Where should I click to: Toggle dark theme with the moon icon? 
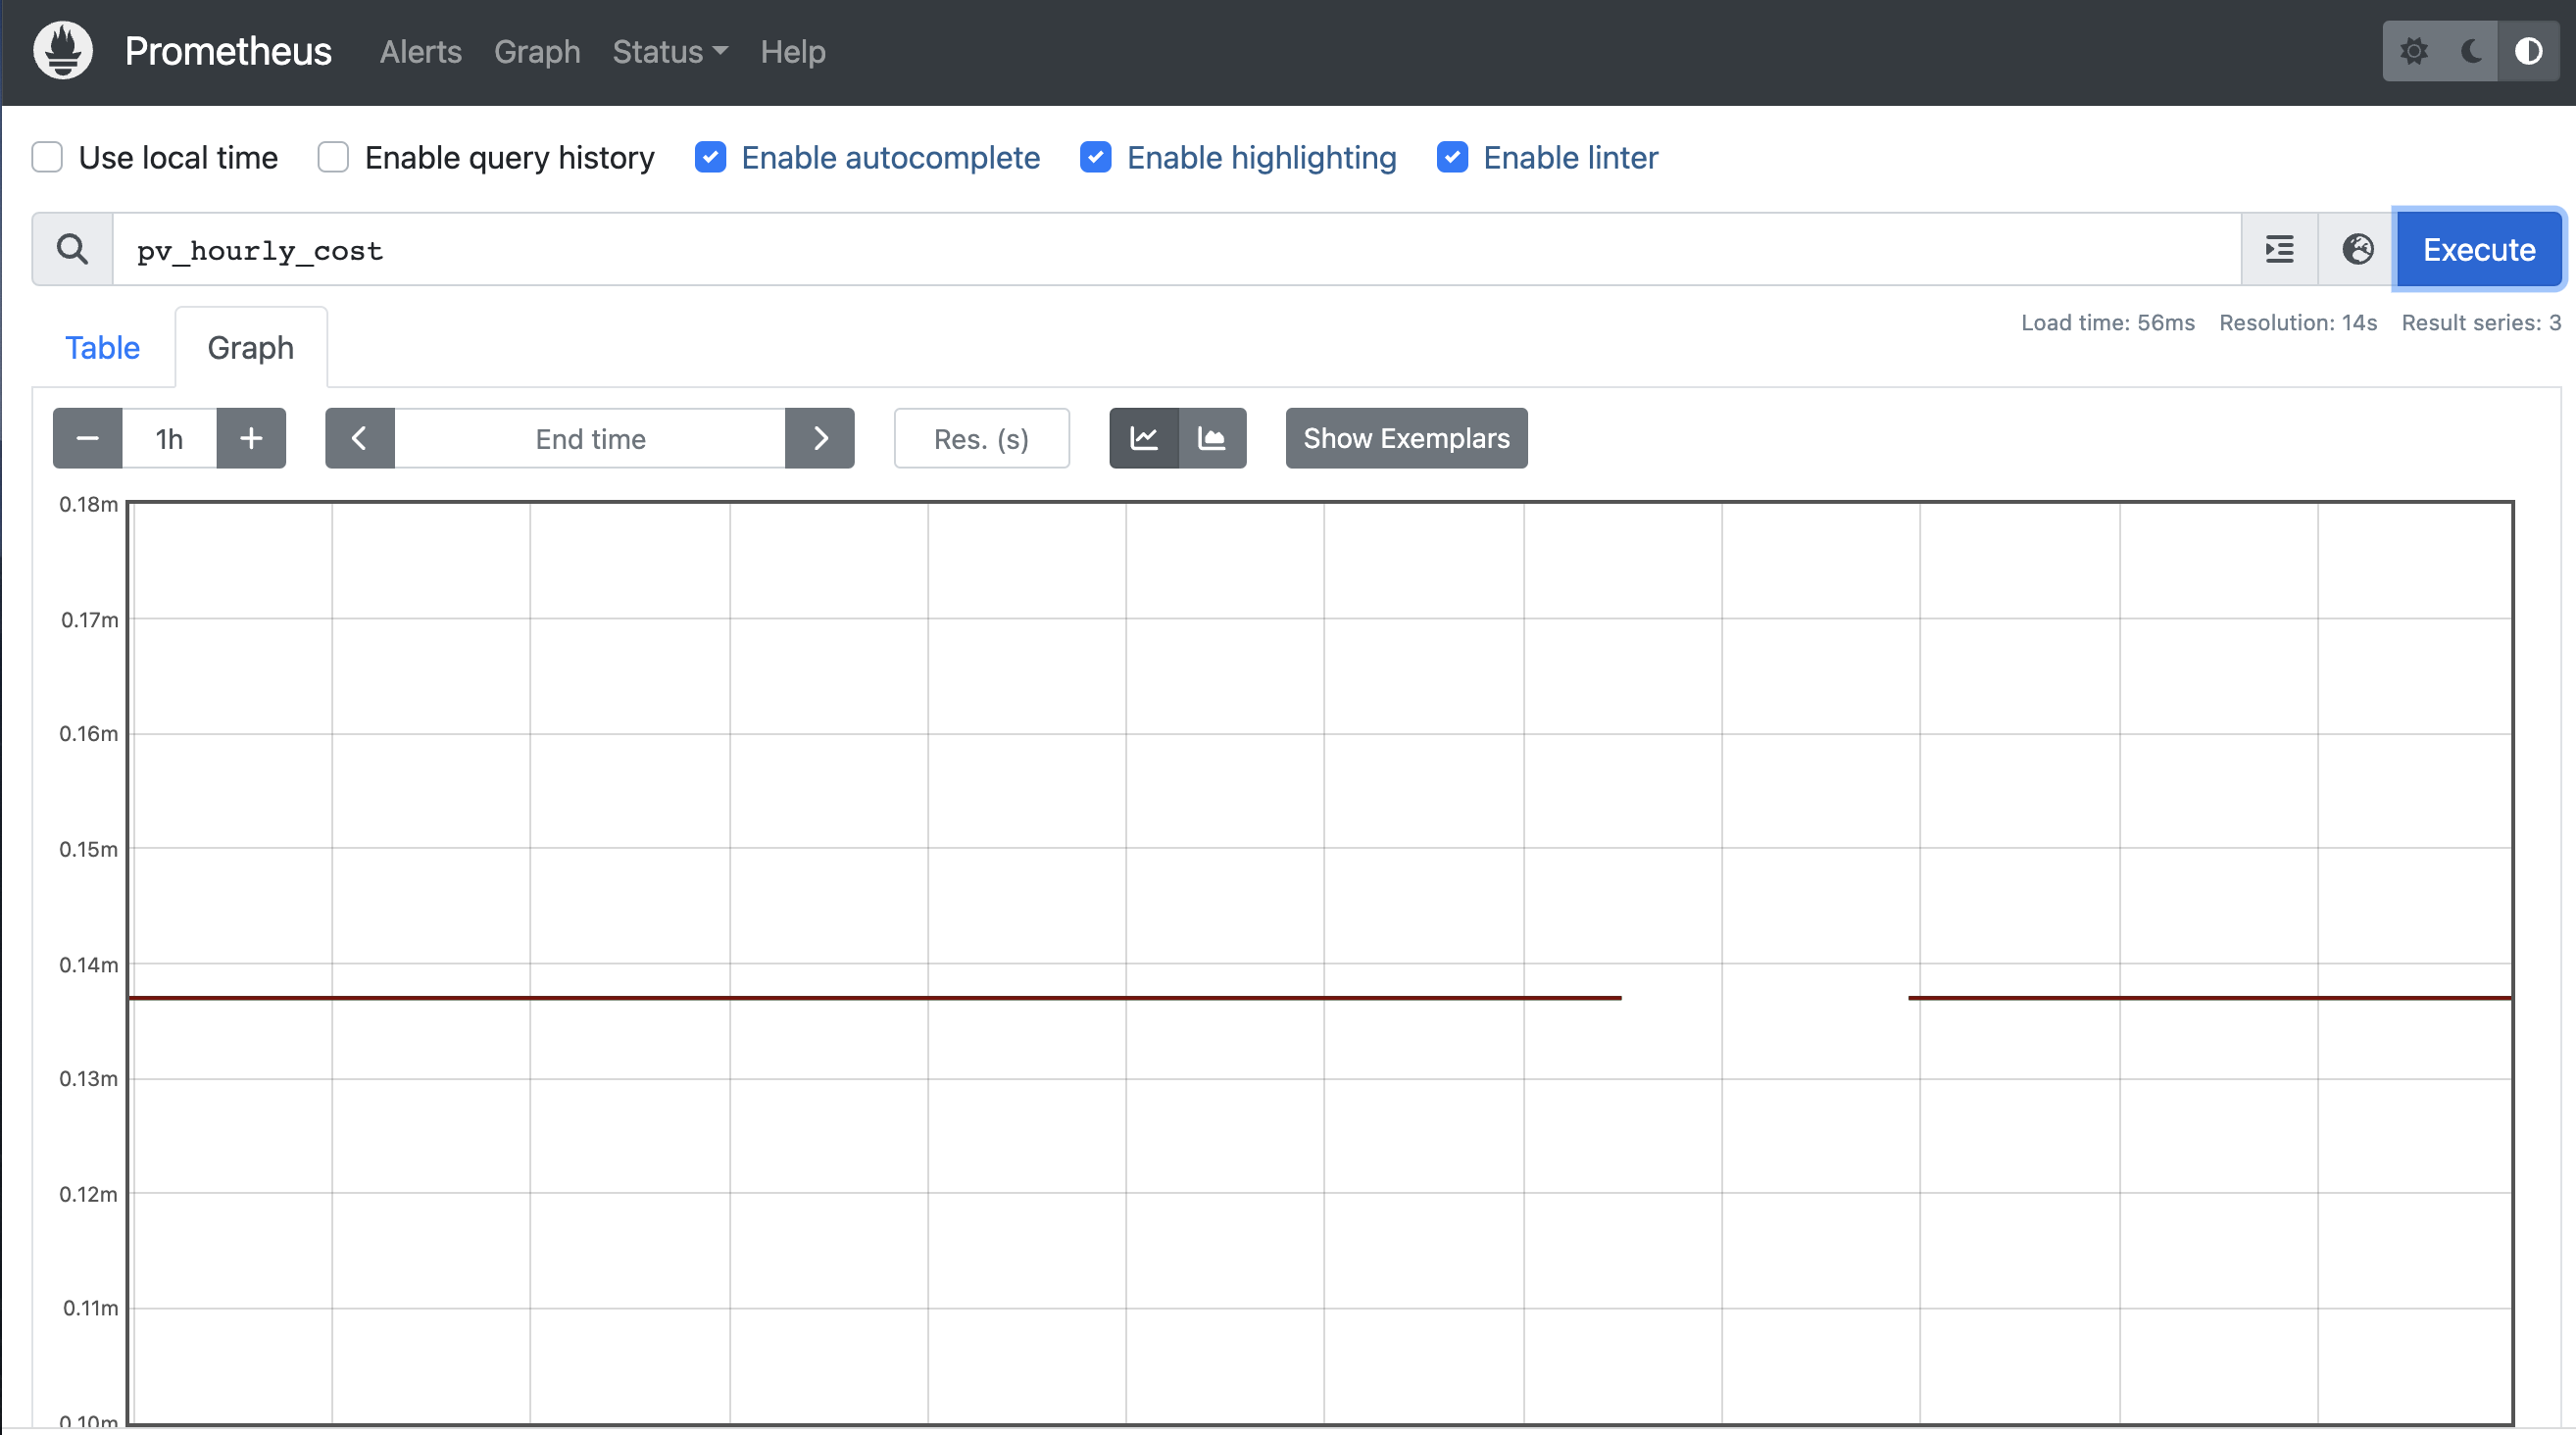[x=2470, y=51]
